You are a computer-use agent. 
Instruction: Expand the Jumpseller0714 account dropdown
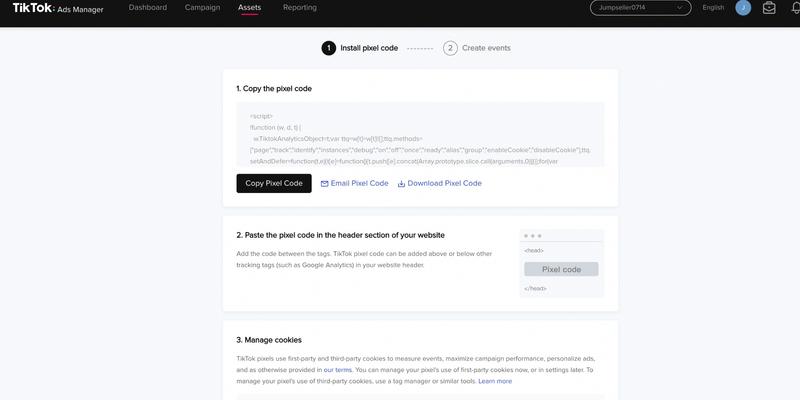pos(640,8)
